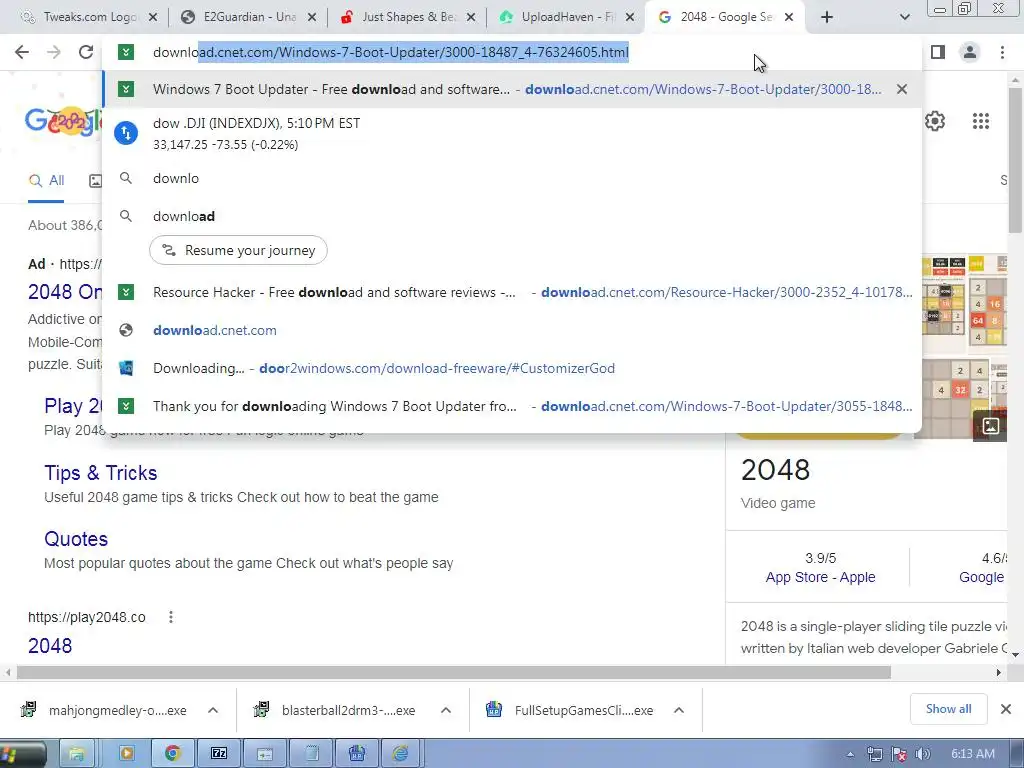The image size is (1024, 768).
Task: Open options for the play2048.co result
Action: (170, 616)
